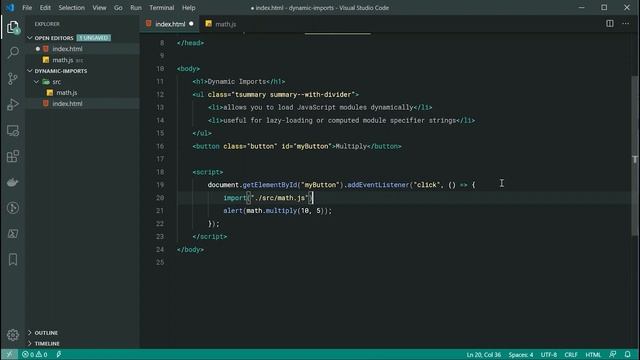
Task: Open the Search view icon
Action: 13,53
